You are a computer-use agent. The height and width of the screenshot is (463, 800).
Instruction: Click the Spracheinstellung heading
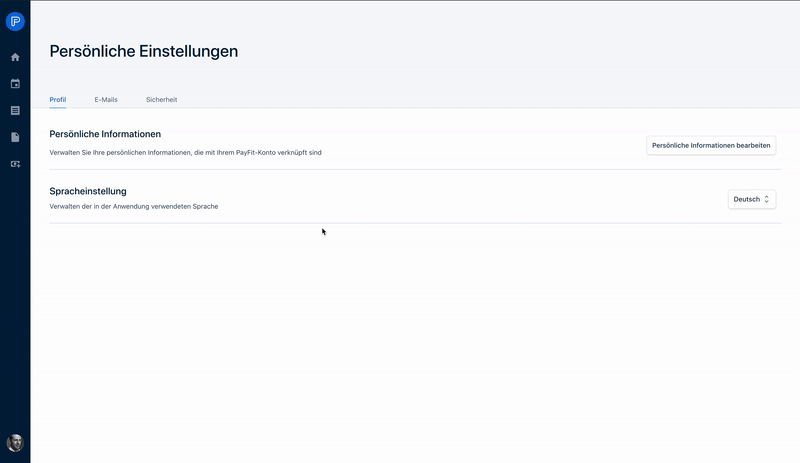pos(88,191)
